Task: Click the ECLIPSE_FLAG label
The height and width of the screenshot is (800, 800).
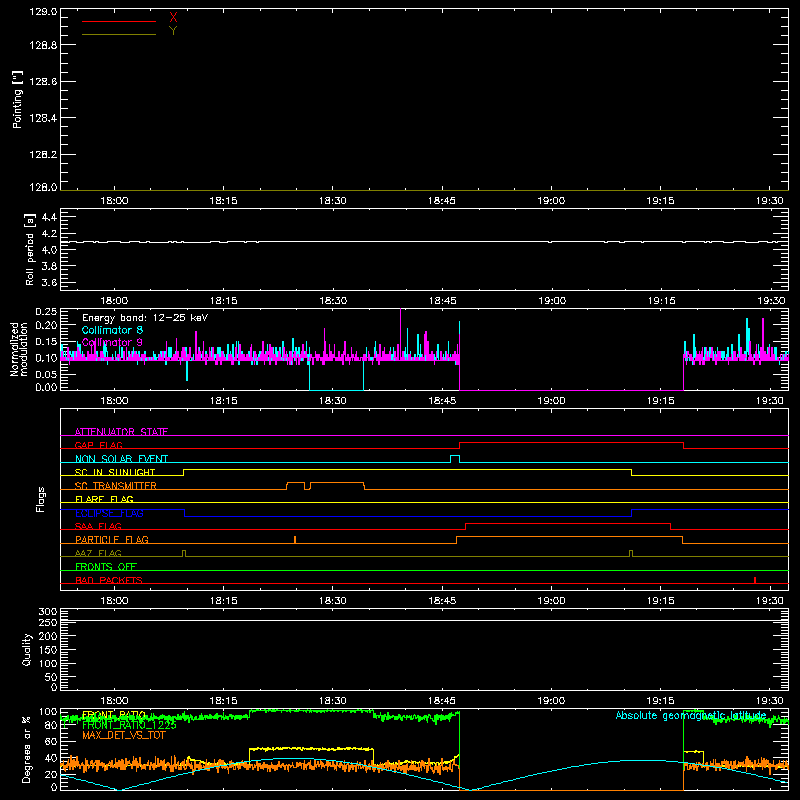Action: coord(109,513)
